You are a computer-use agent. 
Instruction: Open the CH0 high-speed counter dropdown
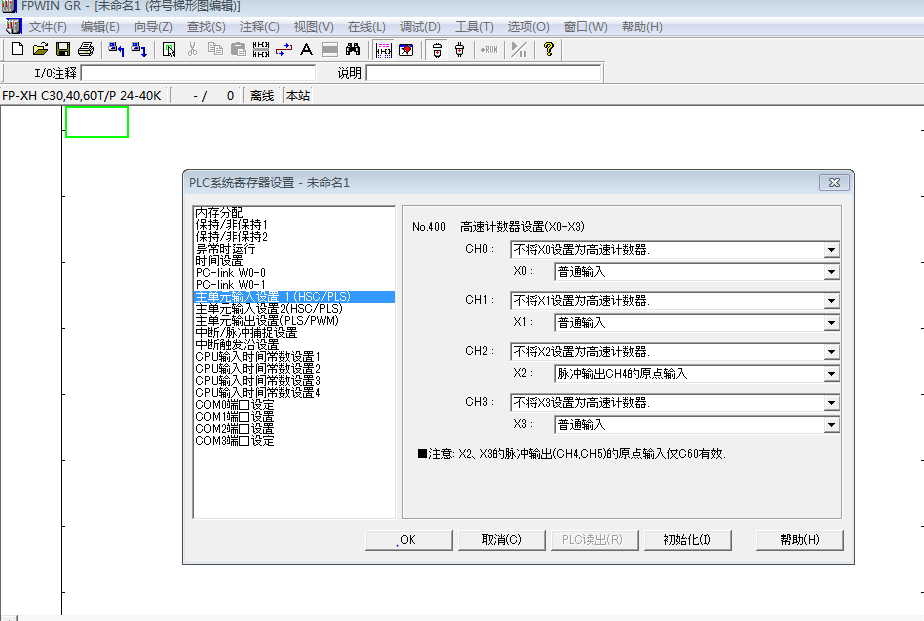831,250
